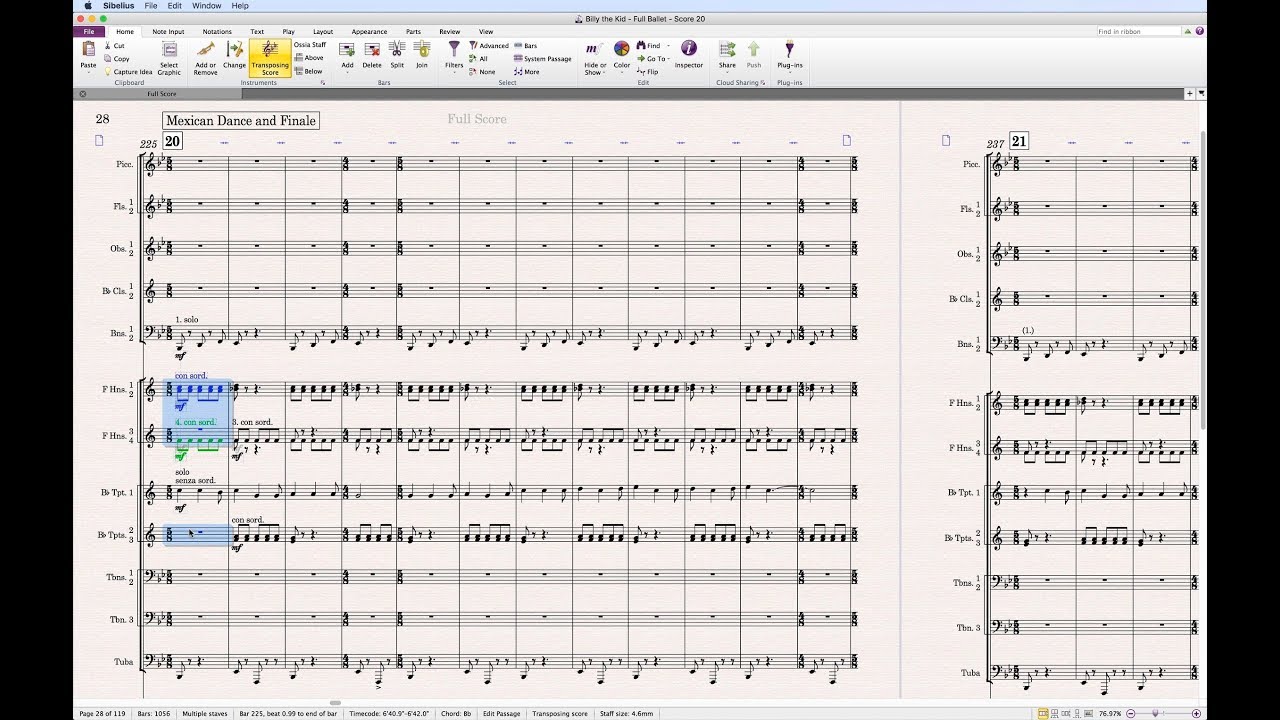Click zoom out minus button
1280x720 pixels.
pos(1130,713)
